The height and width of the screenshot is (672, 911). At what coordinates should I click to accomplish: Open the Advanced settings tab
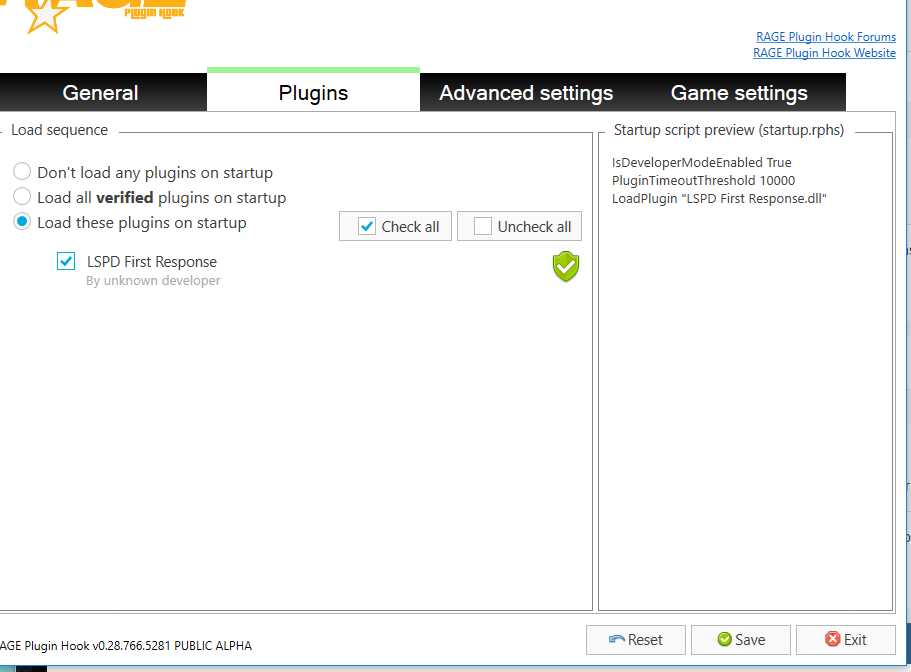[526, 92]
